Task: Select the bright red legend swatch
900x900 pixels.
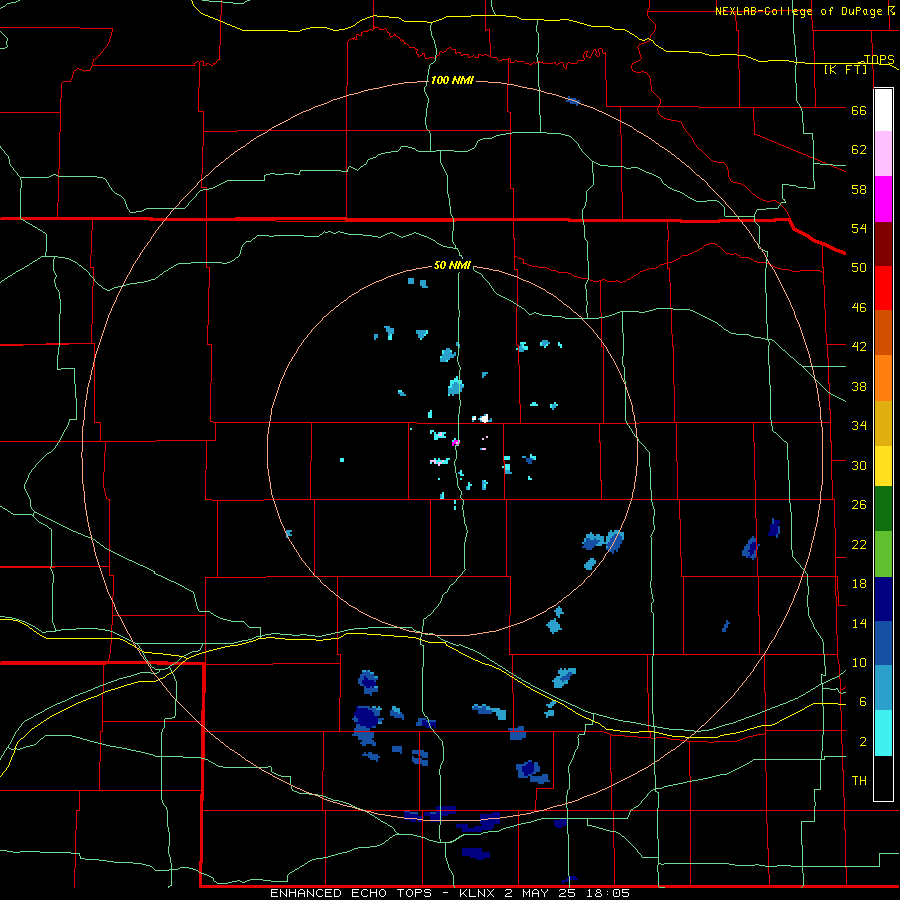Action: coord(883,288)
